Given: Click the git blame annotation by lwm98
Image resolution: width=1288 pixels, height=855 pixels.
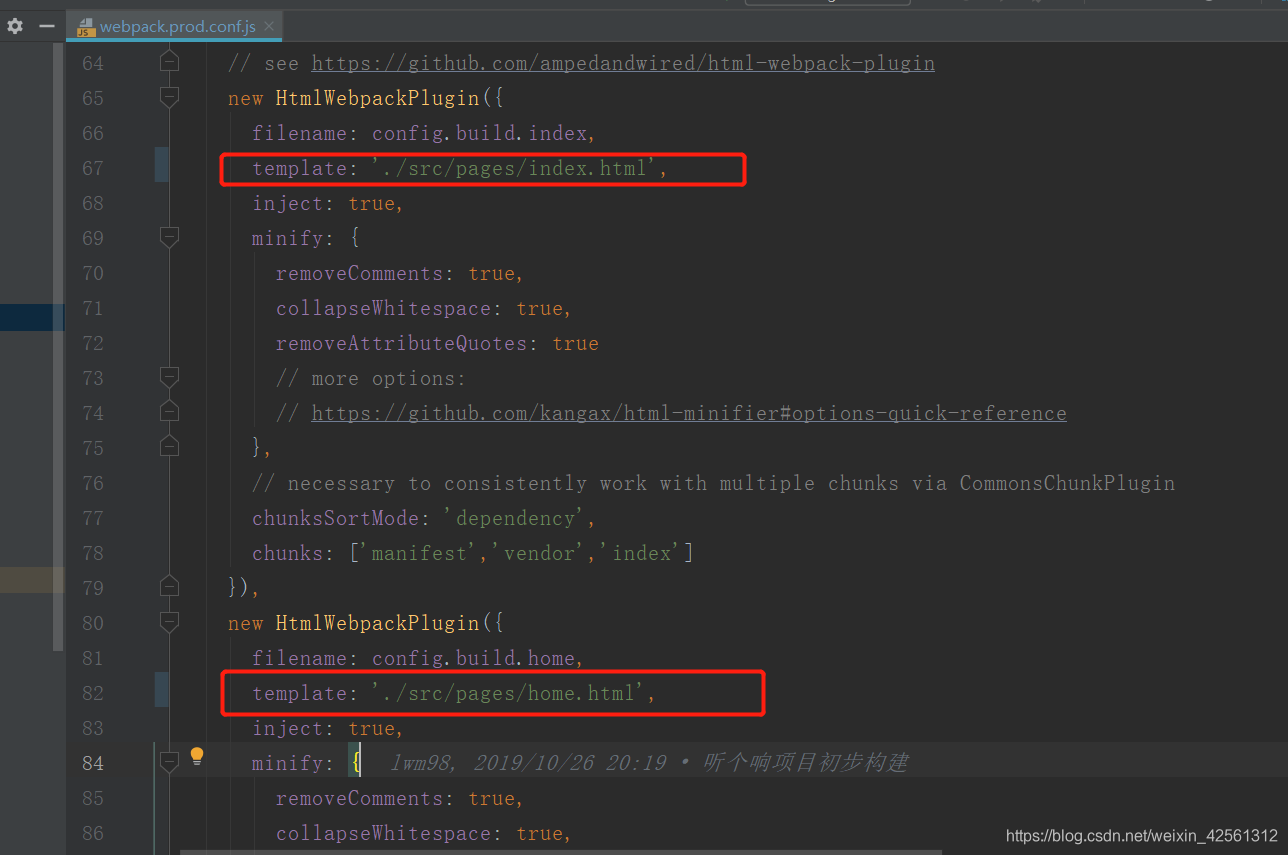Looking at the screenshot, I should tap(649, 763).
